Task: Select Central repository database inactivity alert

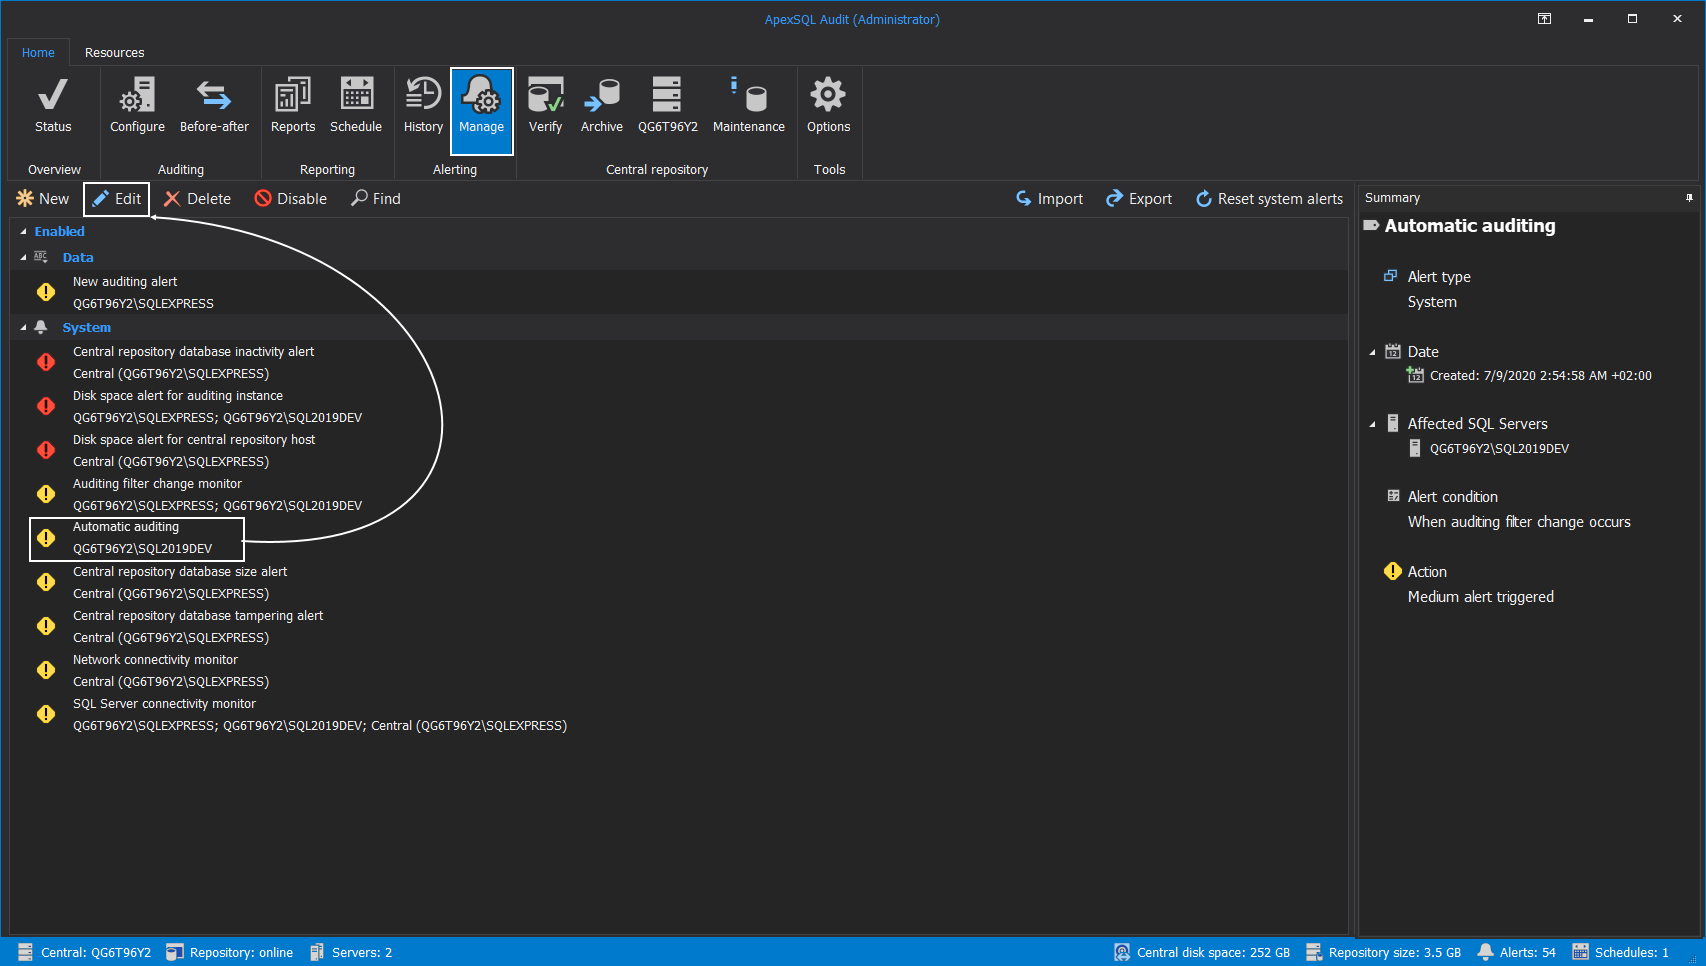Action: 680,362
